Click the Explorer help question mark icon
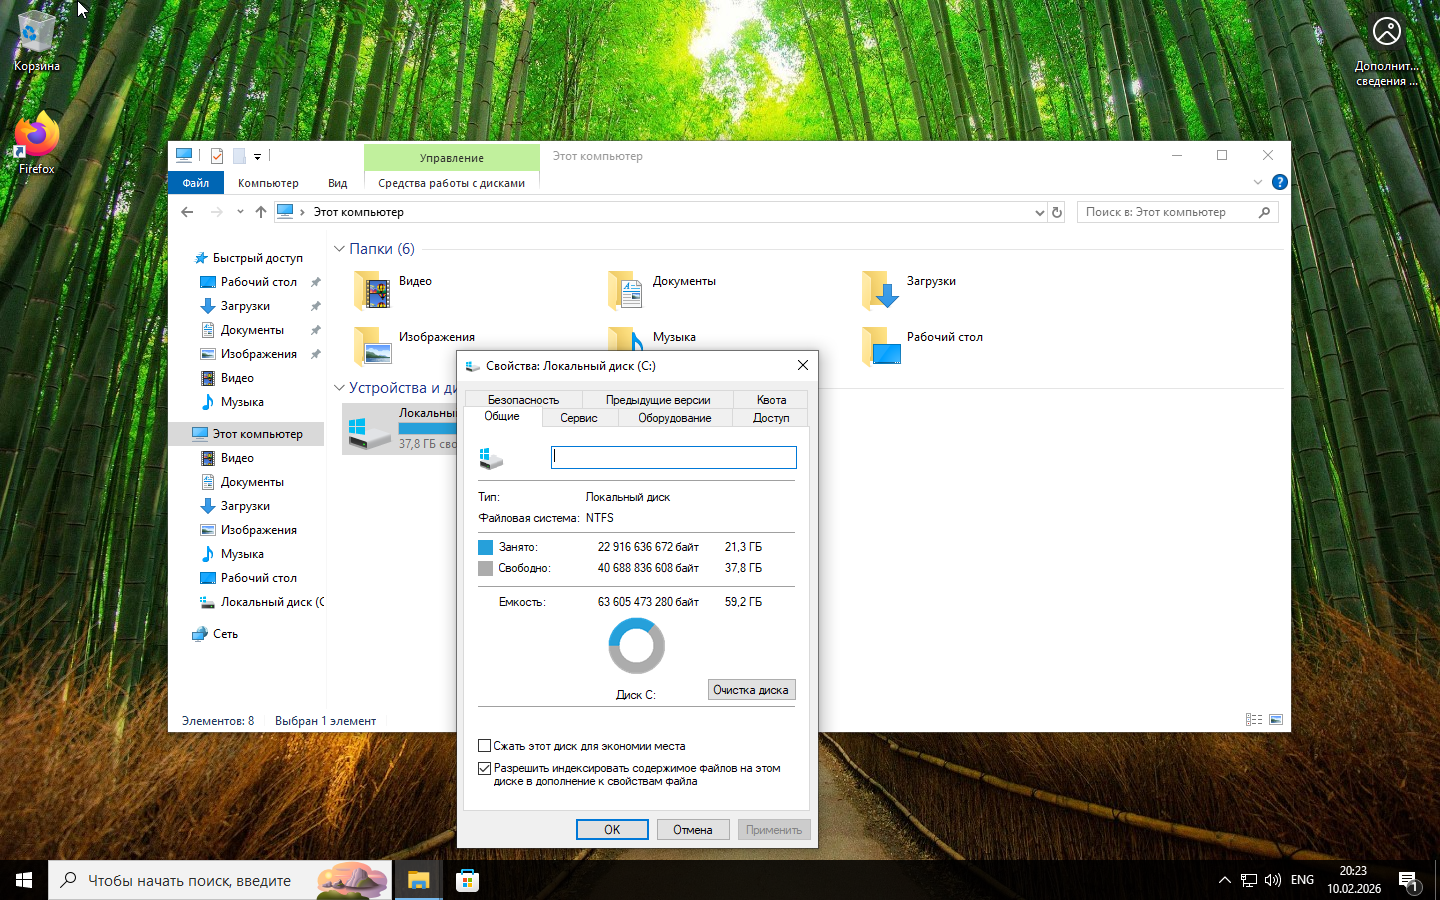Image resolution: width=1440 pixels, height=900 pixels. 1279,182
